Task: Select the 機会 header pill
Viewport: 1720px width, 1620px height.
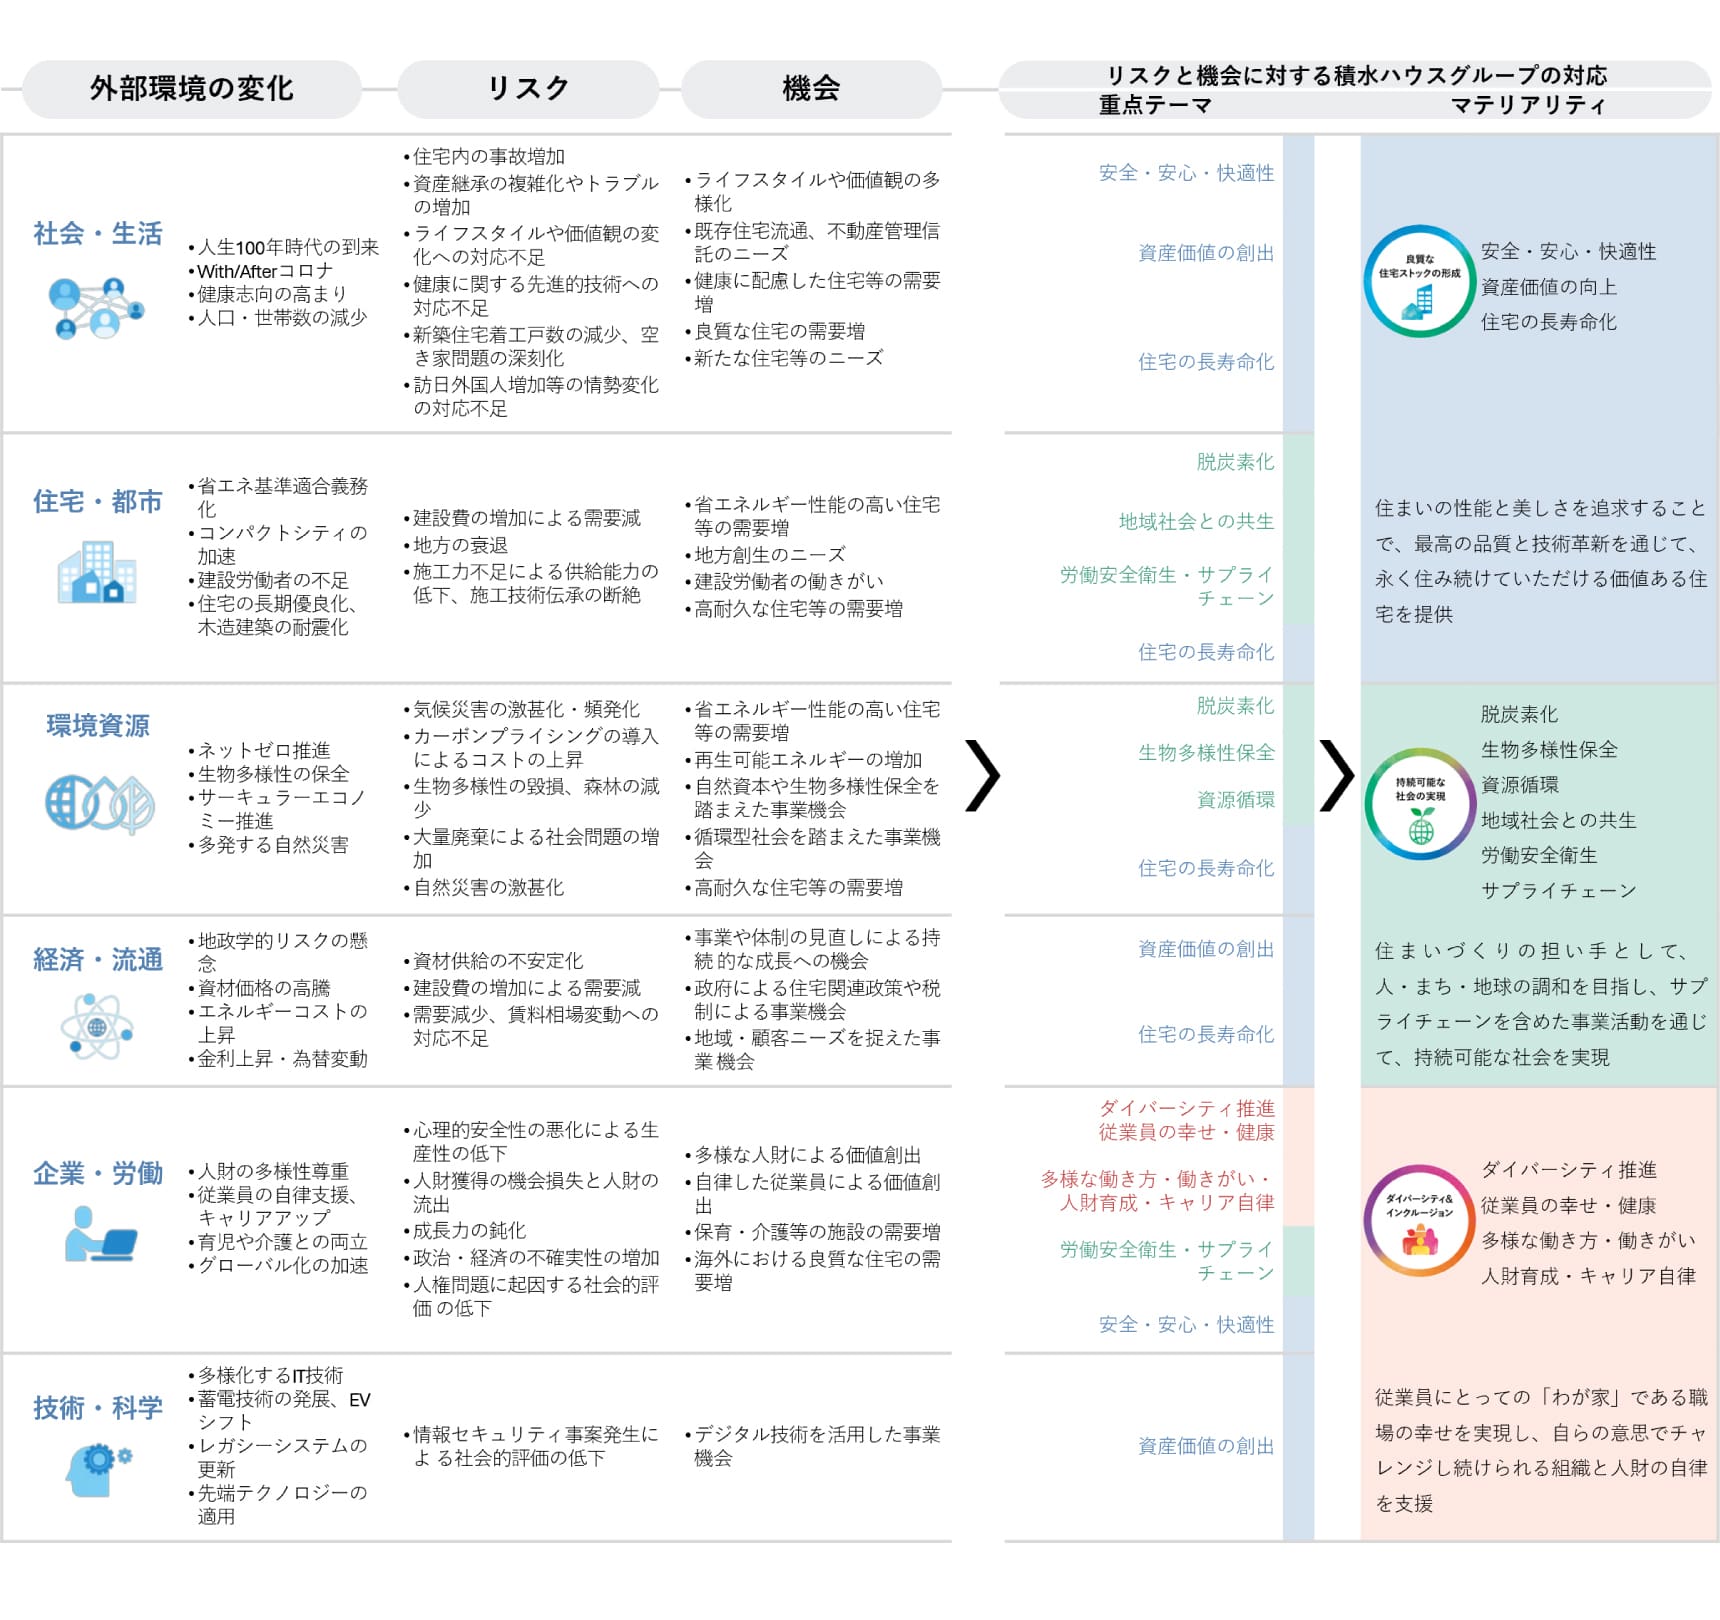Action: click(x=811, y=89)
